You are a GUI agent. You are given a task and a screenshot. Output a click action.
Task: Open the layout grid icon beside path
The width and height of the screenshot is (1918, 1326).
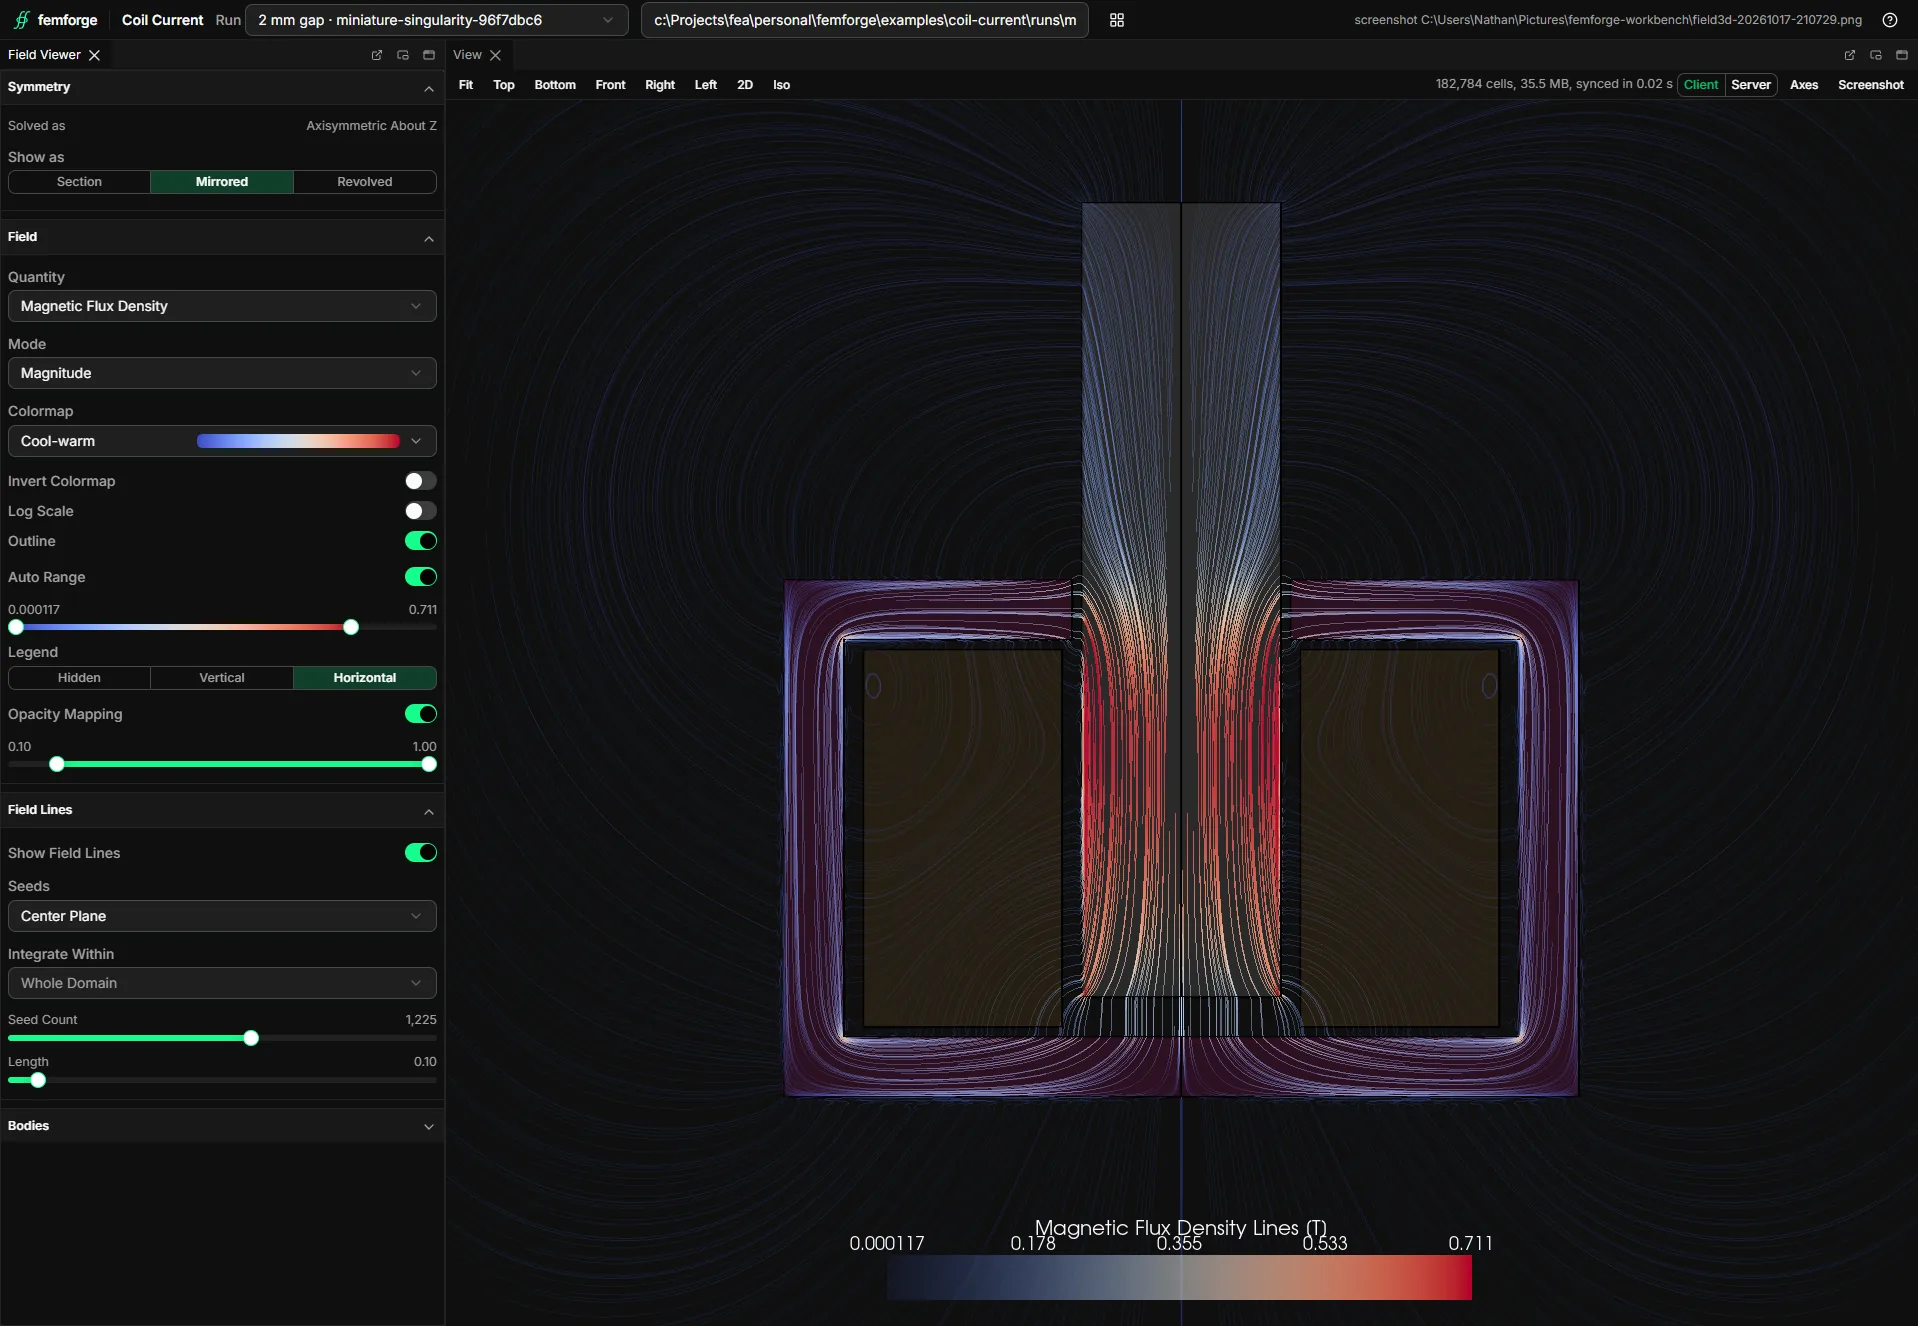[1117, 20]
